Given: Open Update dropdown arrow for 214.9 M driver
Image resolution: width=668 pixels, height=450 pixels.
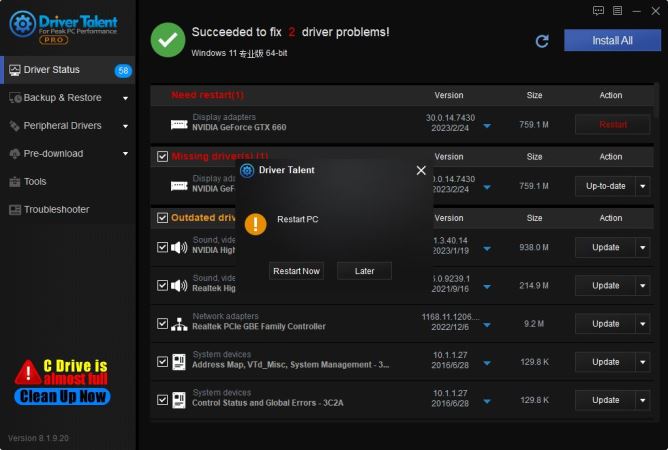Looking at the screenshot, I should click(643, 286).
